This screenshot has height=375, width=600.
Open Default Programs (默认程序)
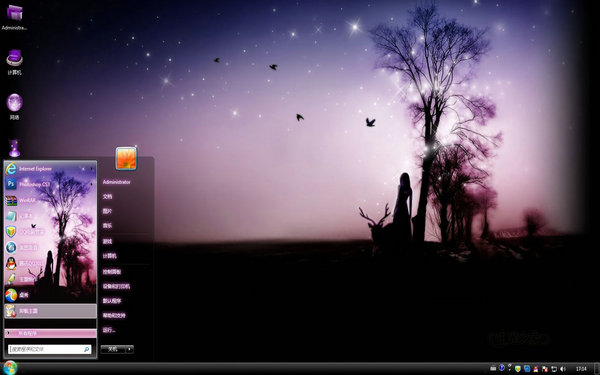112,301
